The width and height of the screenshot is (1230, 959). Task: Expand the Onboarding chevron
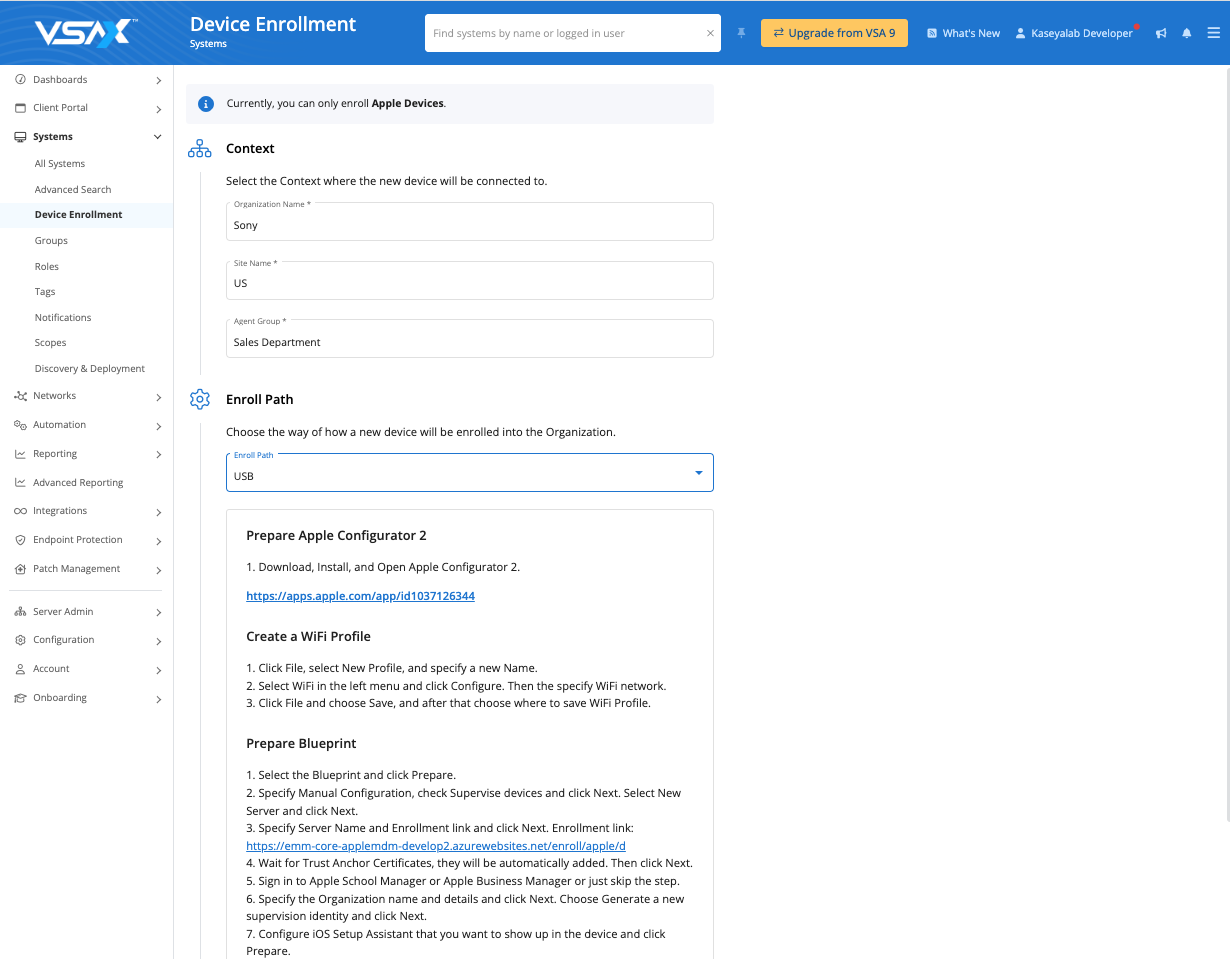point(158,699)
